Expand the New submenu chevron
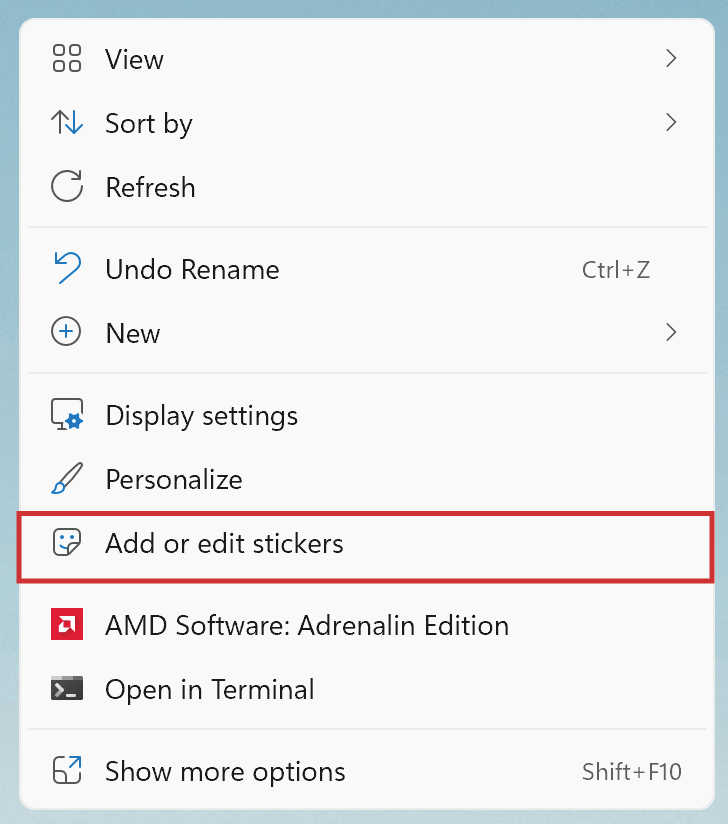 (x=671, y=332)
